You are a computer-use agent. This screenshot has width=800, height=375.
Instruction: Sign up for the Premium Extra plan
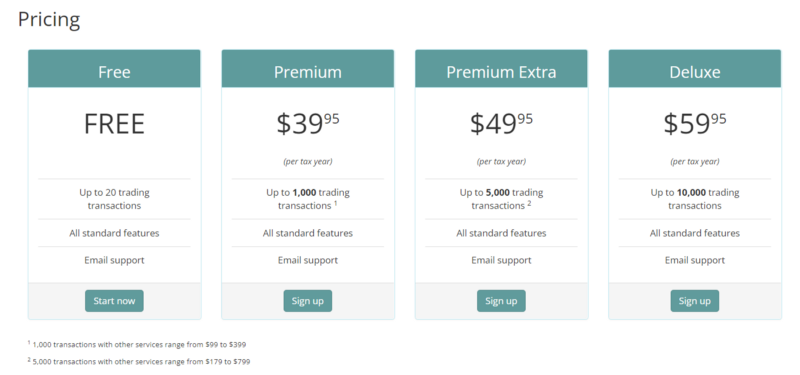(x=501, y=301)
